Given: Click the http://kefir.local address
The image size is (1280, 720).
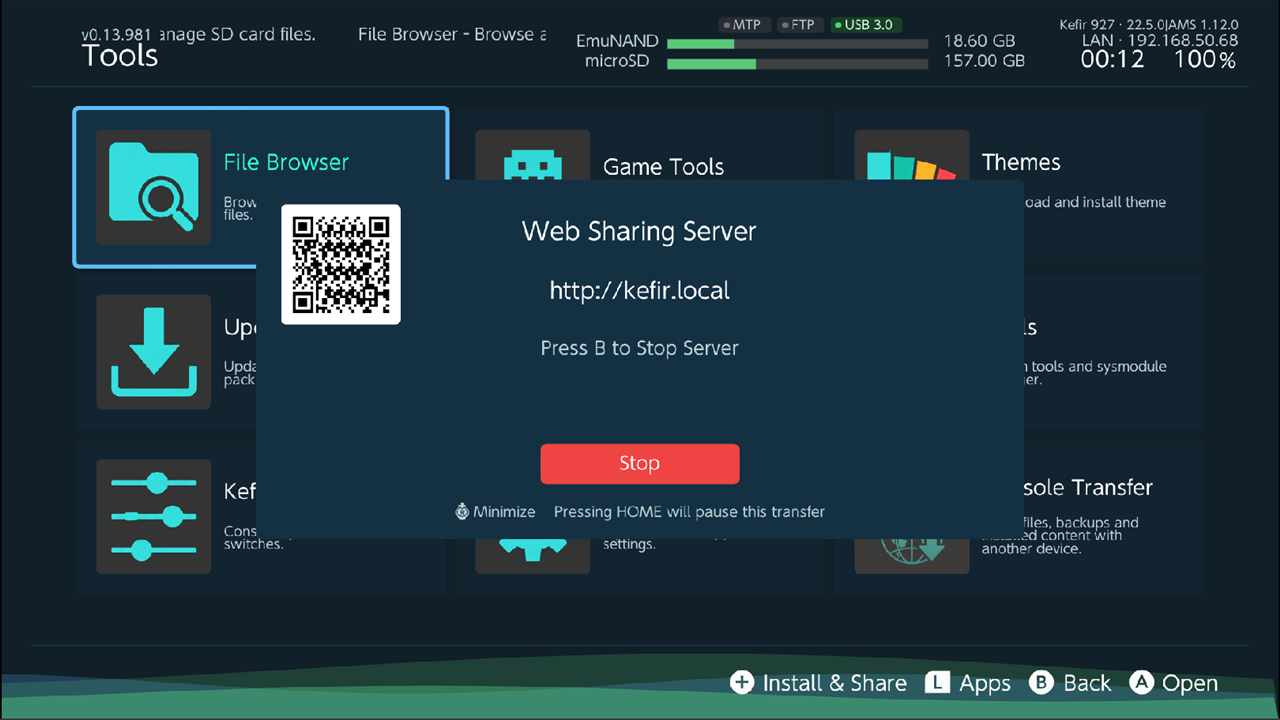Looking at the screenshot, I should 640,291.
